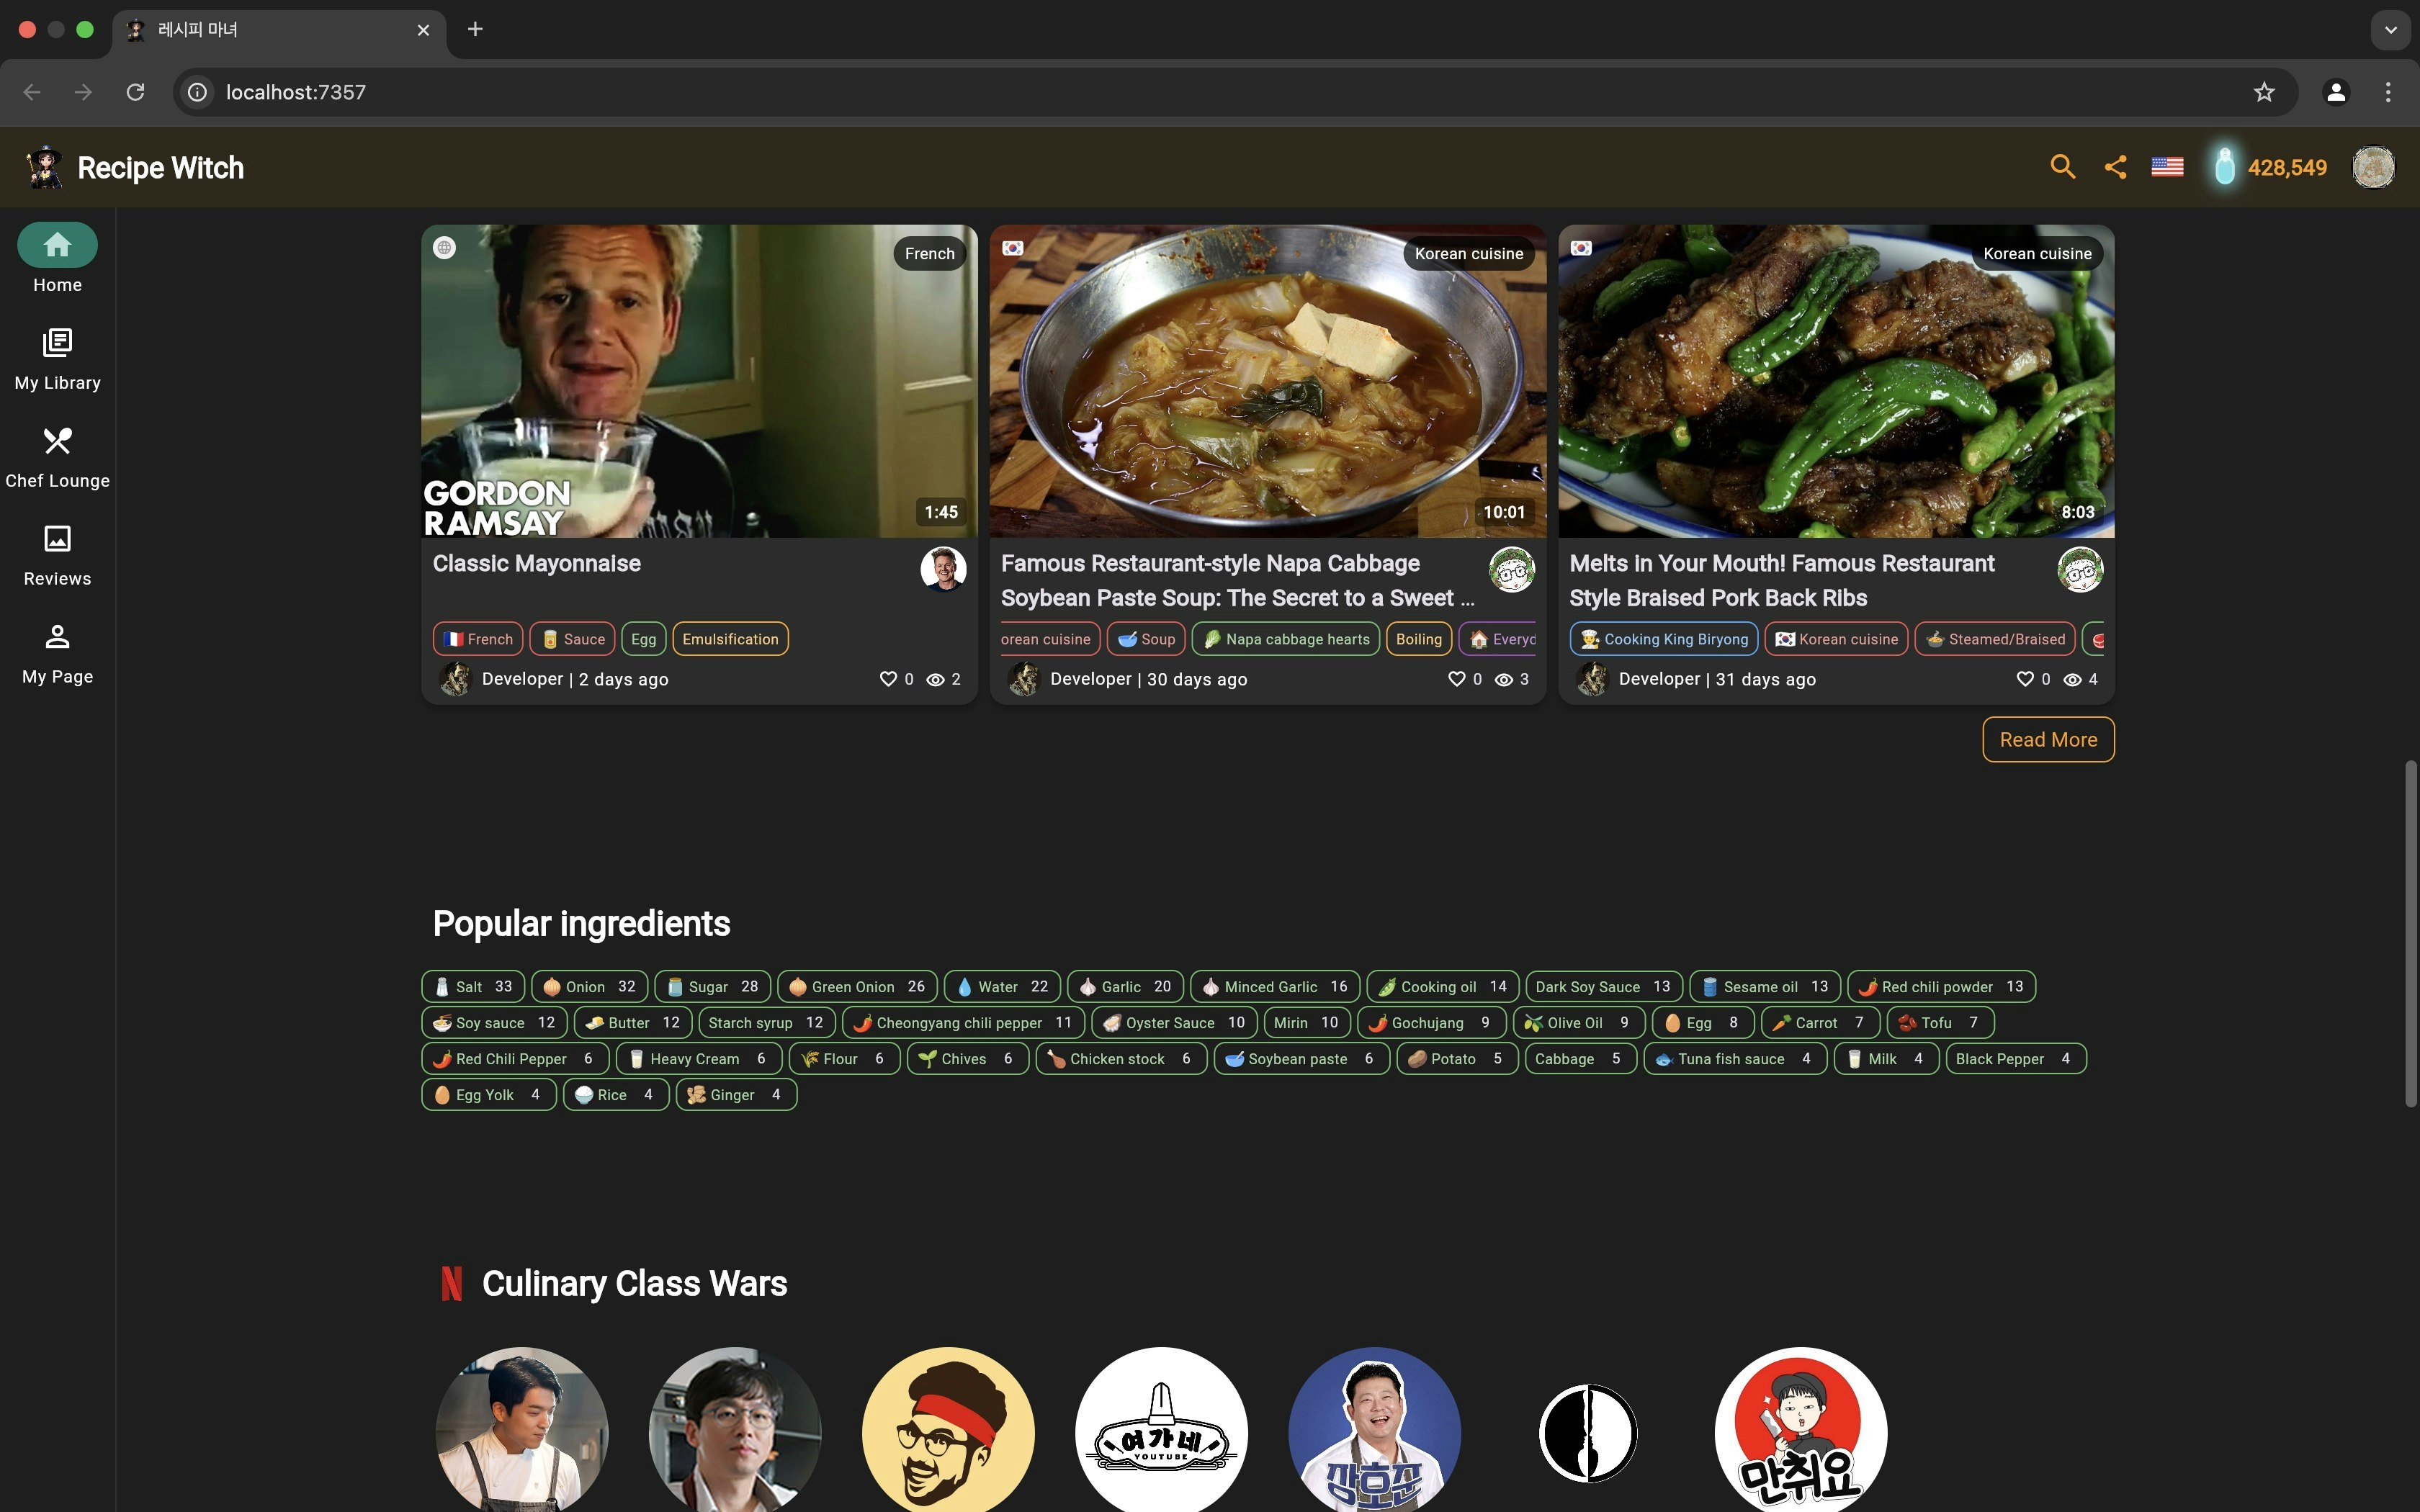The height and width of the screenshot is (1512, 2420).
Task: Change language via US flag icon
Action: 2167,167
